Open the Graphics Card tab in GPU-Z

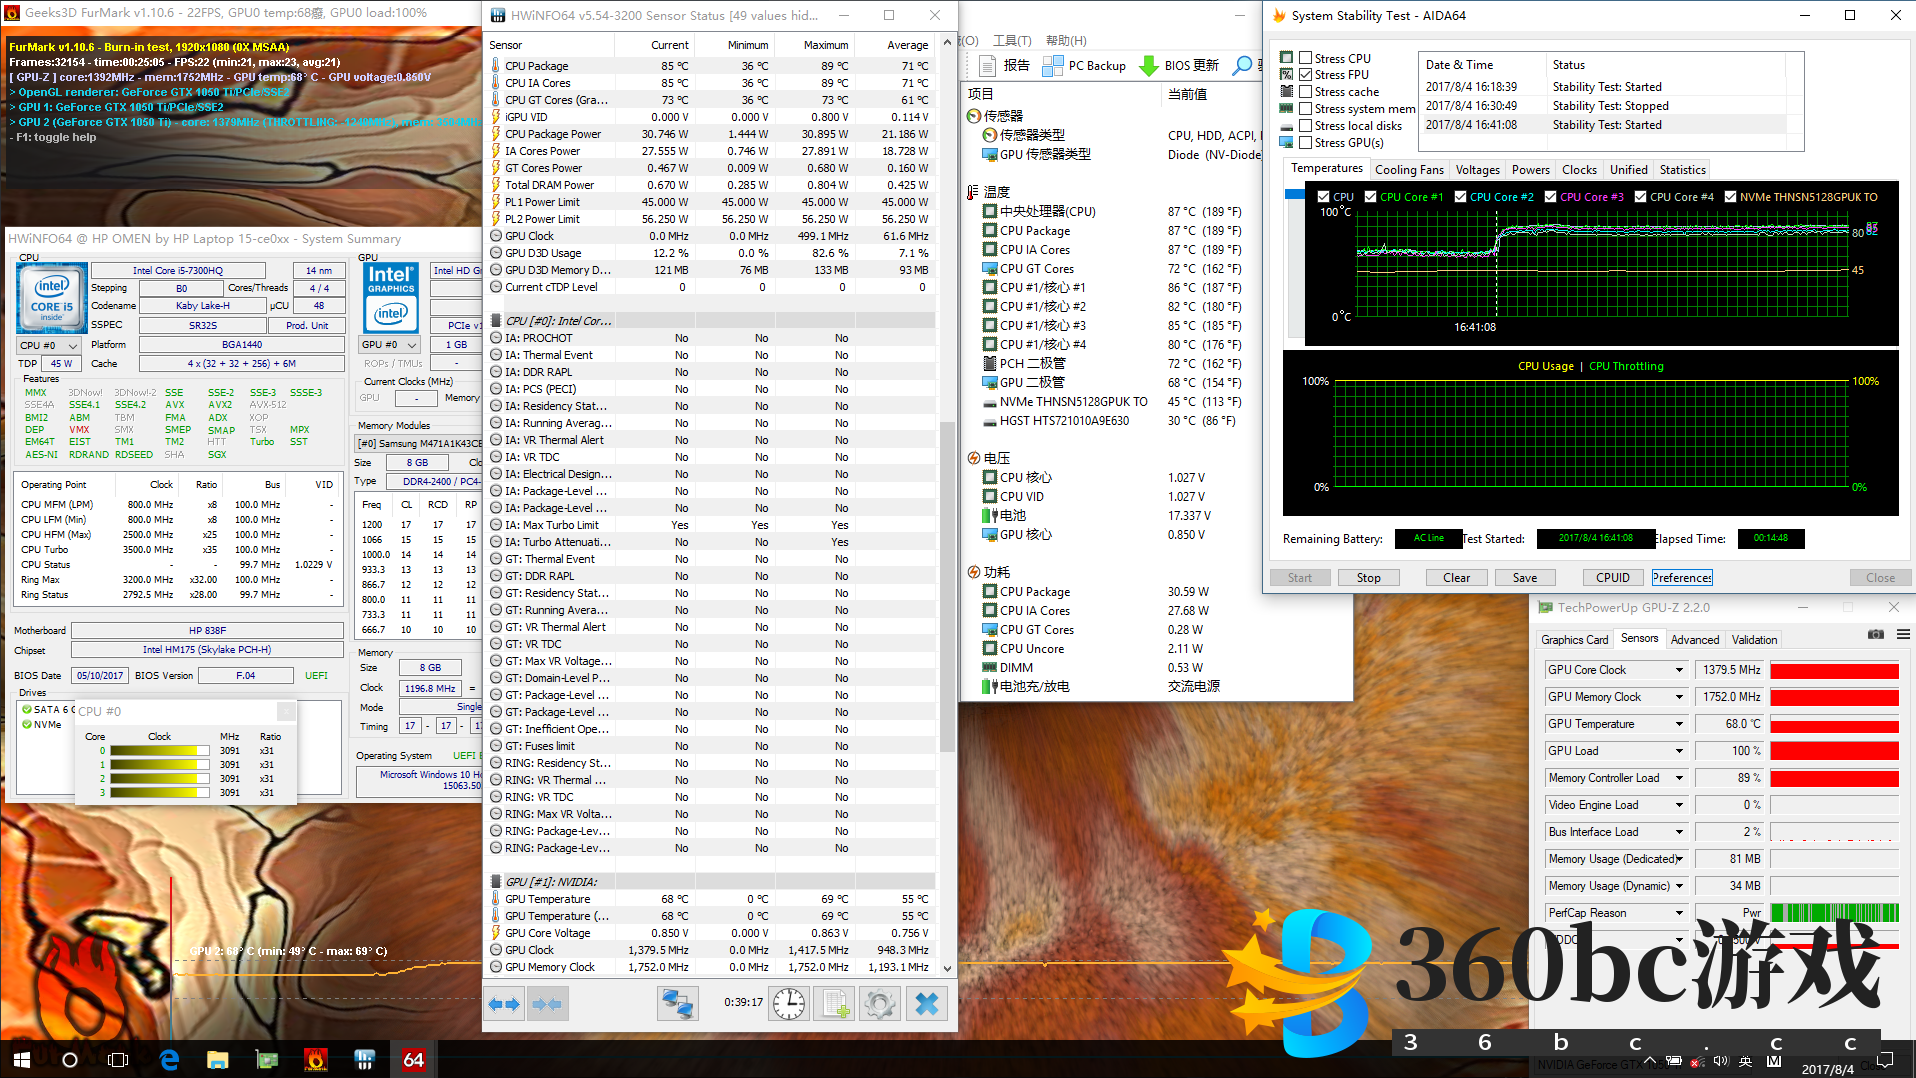click(1574, 640)
